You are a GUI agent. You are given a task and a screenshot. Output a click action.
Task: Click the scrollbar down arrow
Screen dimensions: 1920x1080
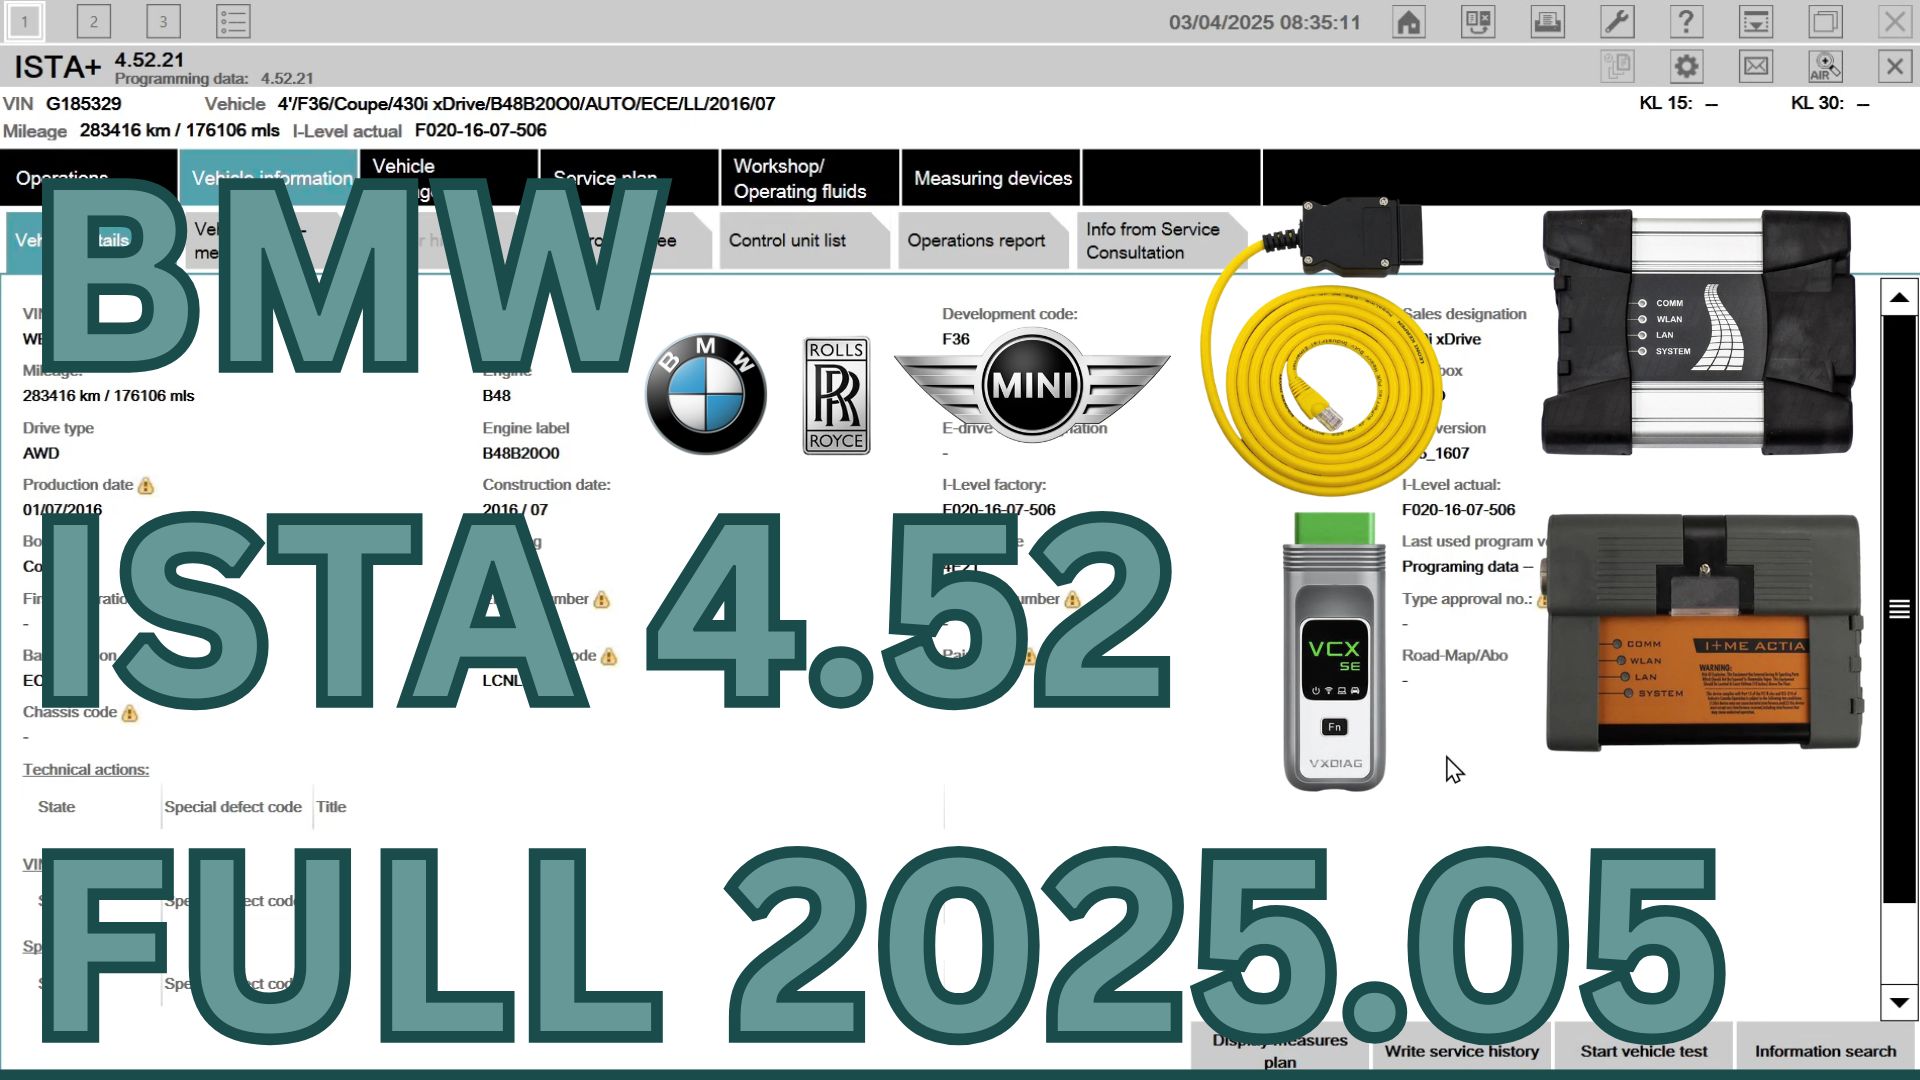click(x=1899, y=1002)
